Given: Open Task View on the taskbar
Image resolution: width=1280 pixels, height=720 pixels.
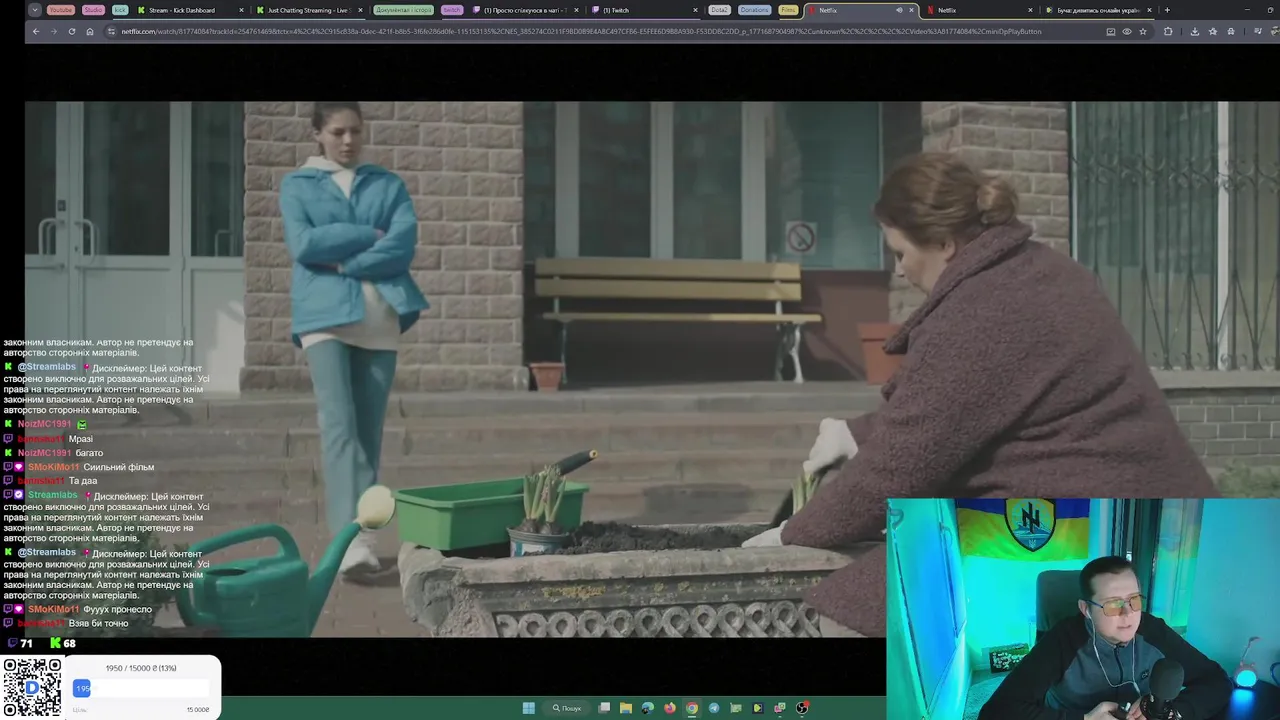Looking at the screenshot, I should (x=604, y=708).
